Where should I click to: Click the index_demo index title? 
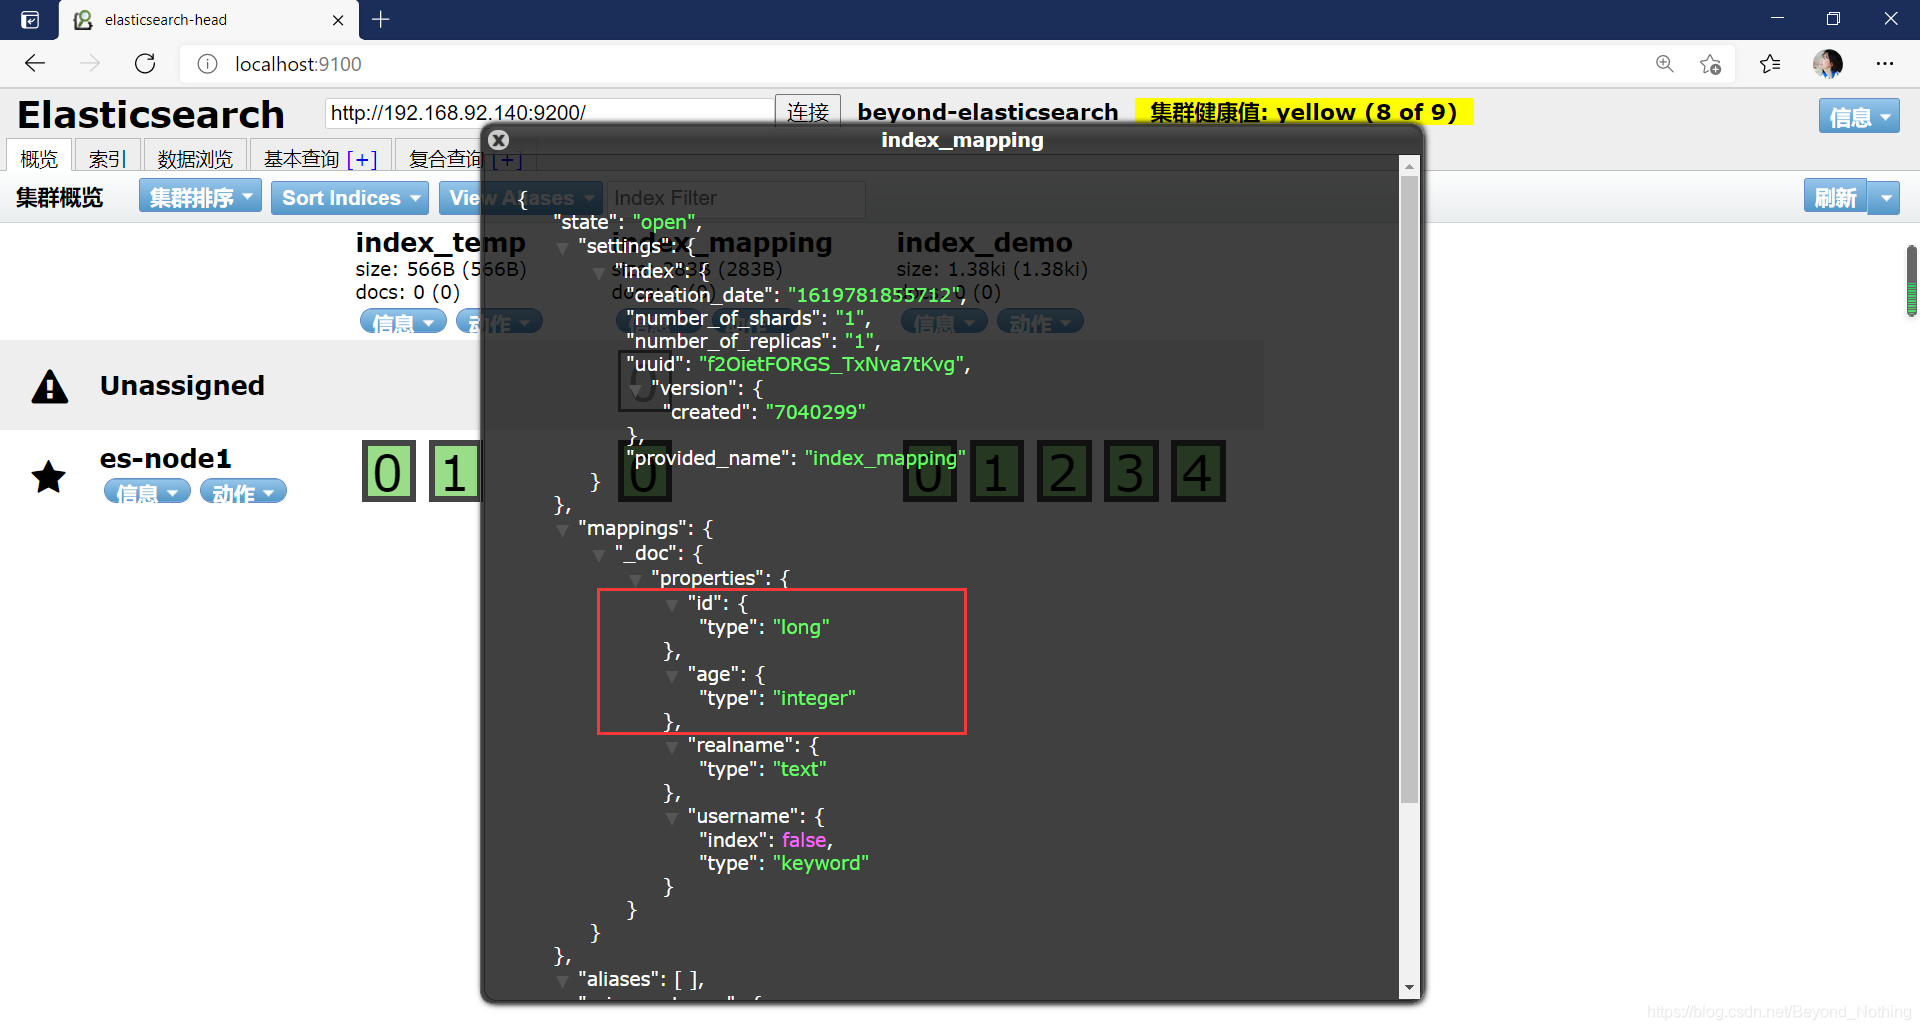984,243
